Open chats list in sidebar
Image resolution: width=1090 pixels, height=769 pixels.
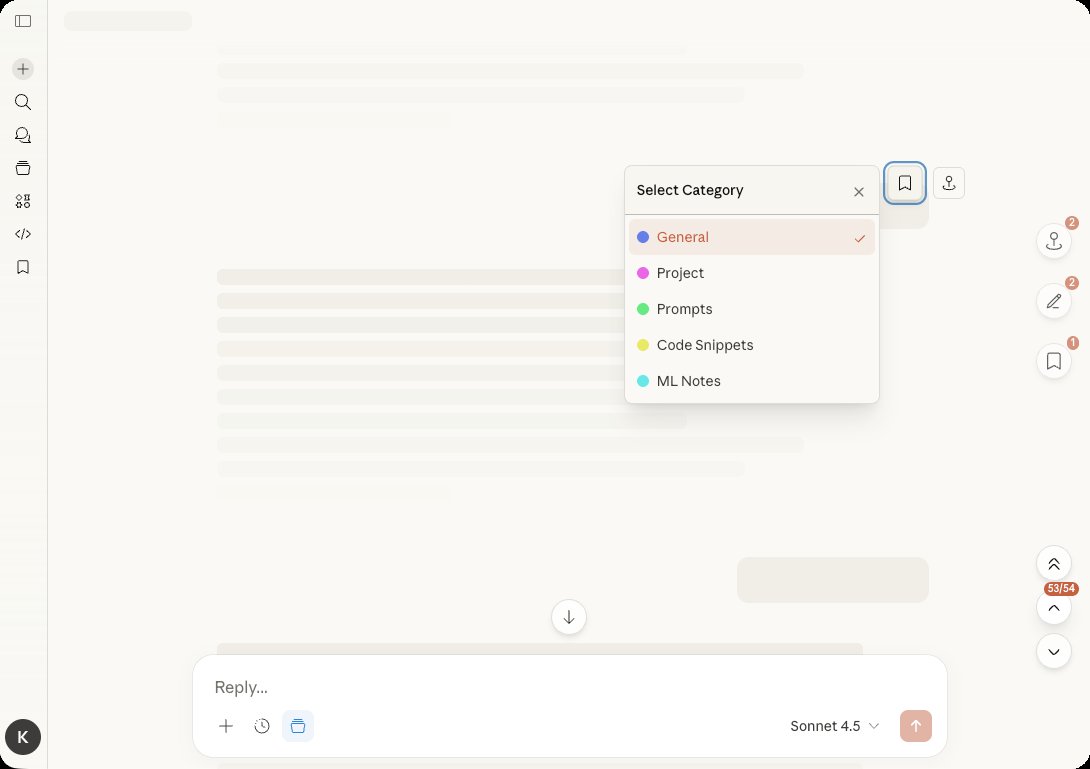(23, 135)
